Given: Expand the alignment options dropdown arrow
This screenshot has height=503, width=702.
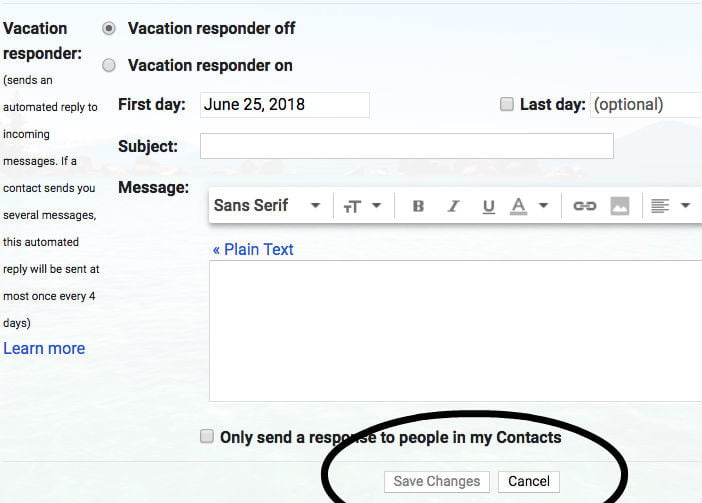Looking at the screenshot, I should tap(685, 205).
